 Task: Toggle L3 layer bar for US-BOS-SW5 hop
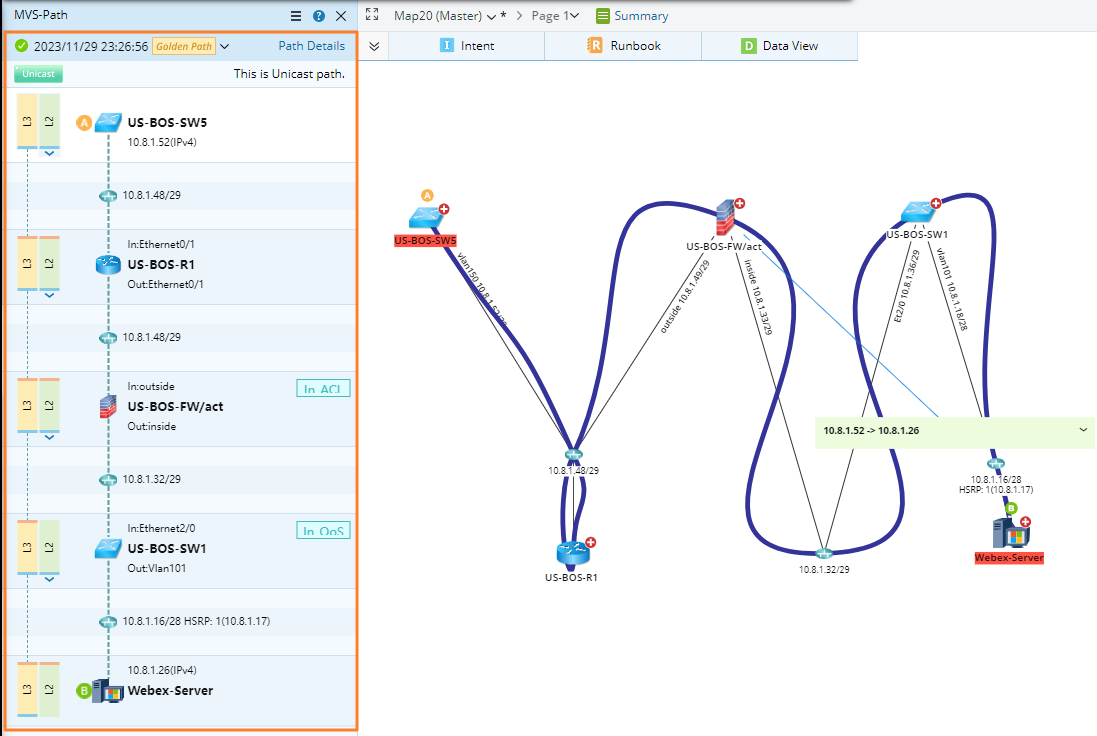coord(27,122)
